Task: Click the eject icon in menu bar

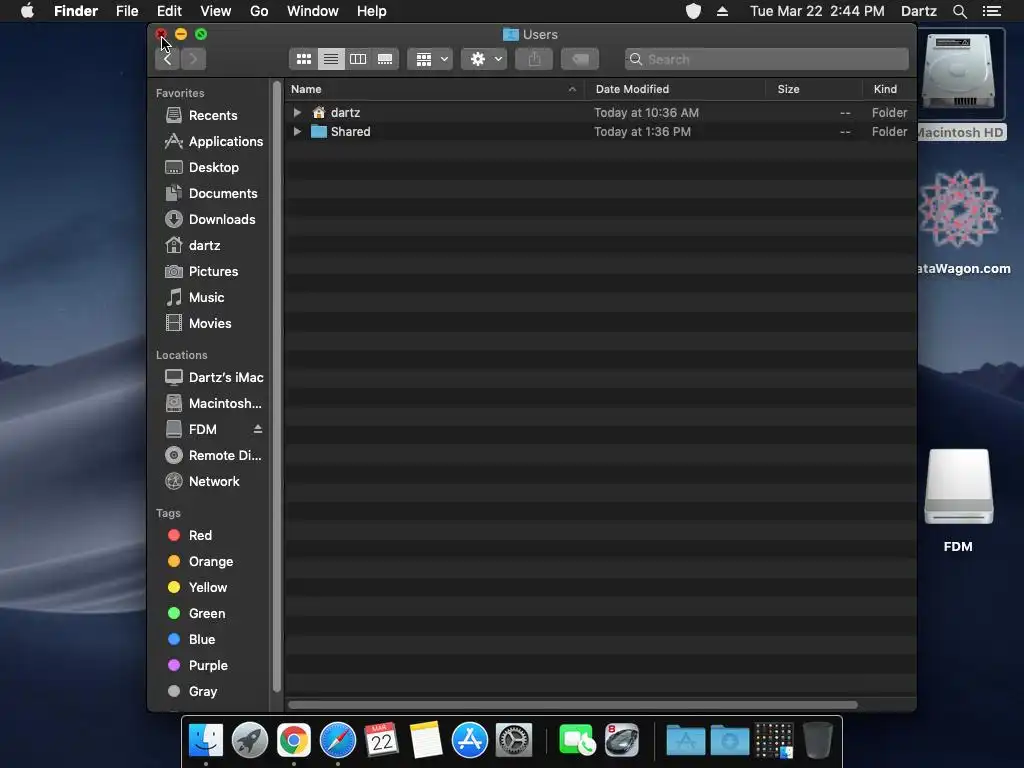Action: click(x=722, y=11)
